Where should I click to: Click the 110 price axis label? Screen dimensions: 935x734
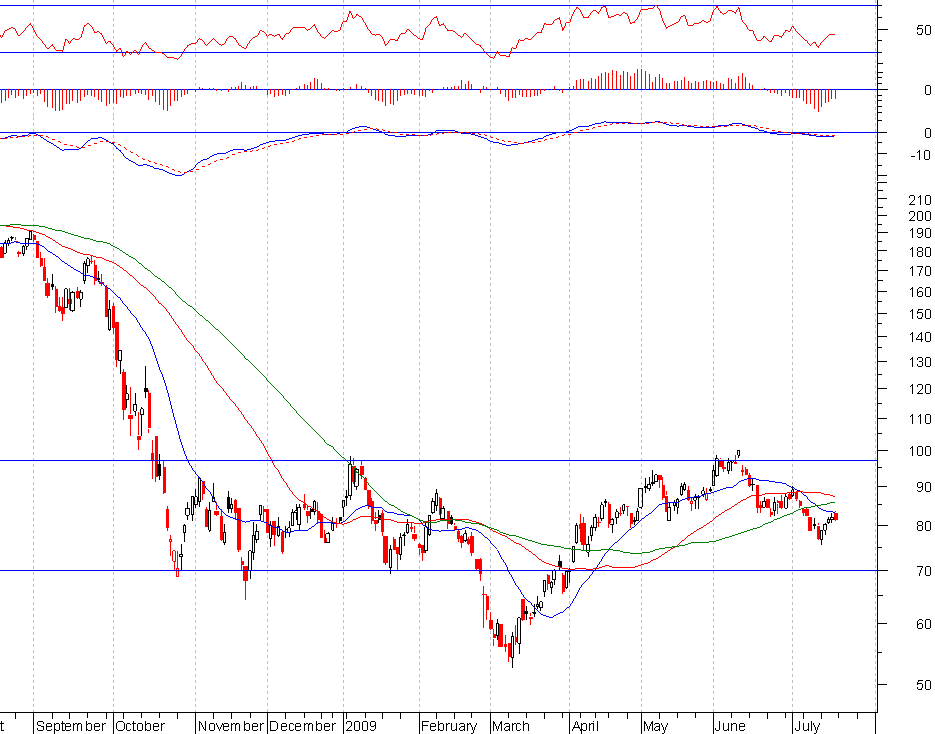click(920, 419)
